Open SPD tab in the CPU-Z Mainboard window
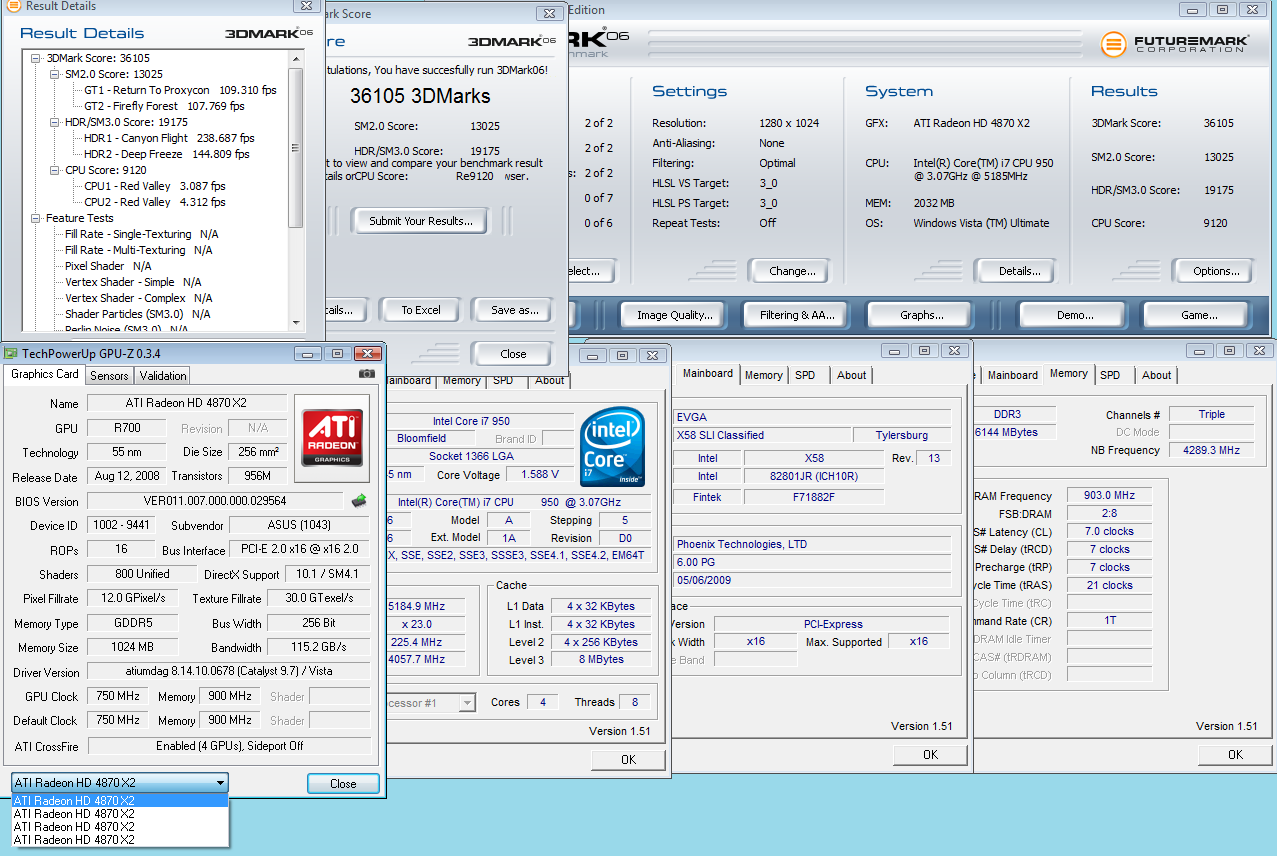The image size is (1277, 856). pyautogui.click(x=806, y=375)
